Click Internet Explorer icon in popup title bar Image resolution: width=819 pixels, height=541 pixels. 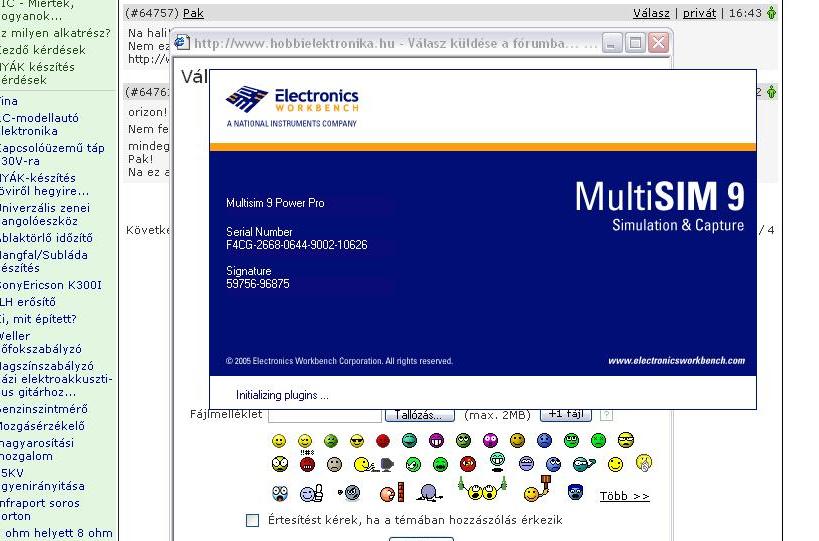(182, 43)
